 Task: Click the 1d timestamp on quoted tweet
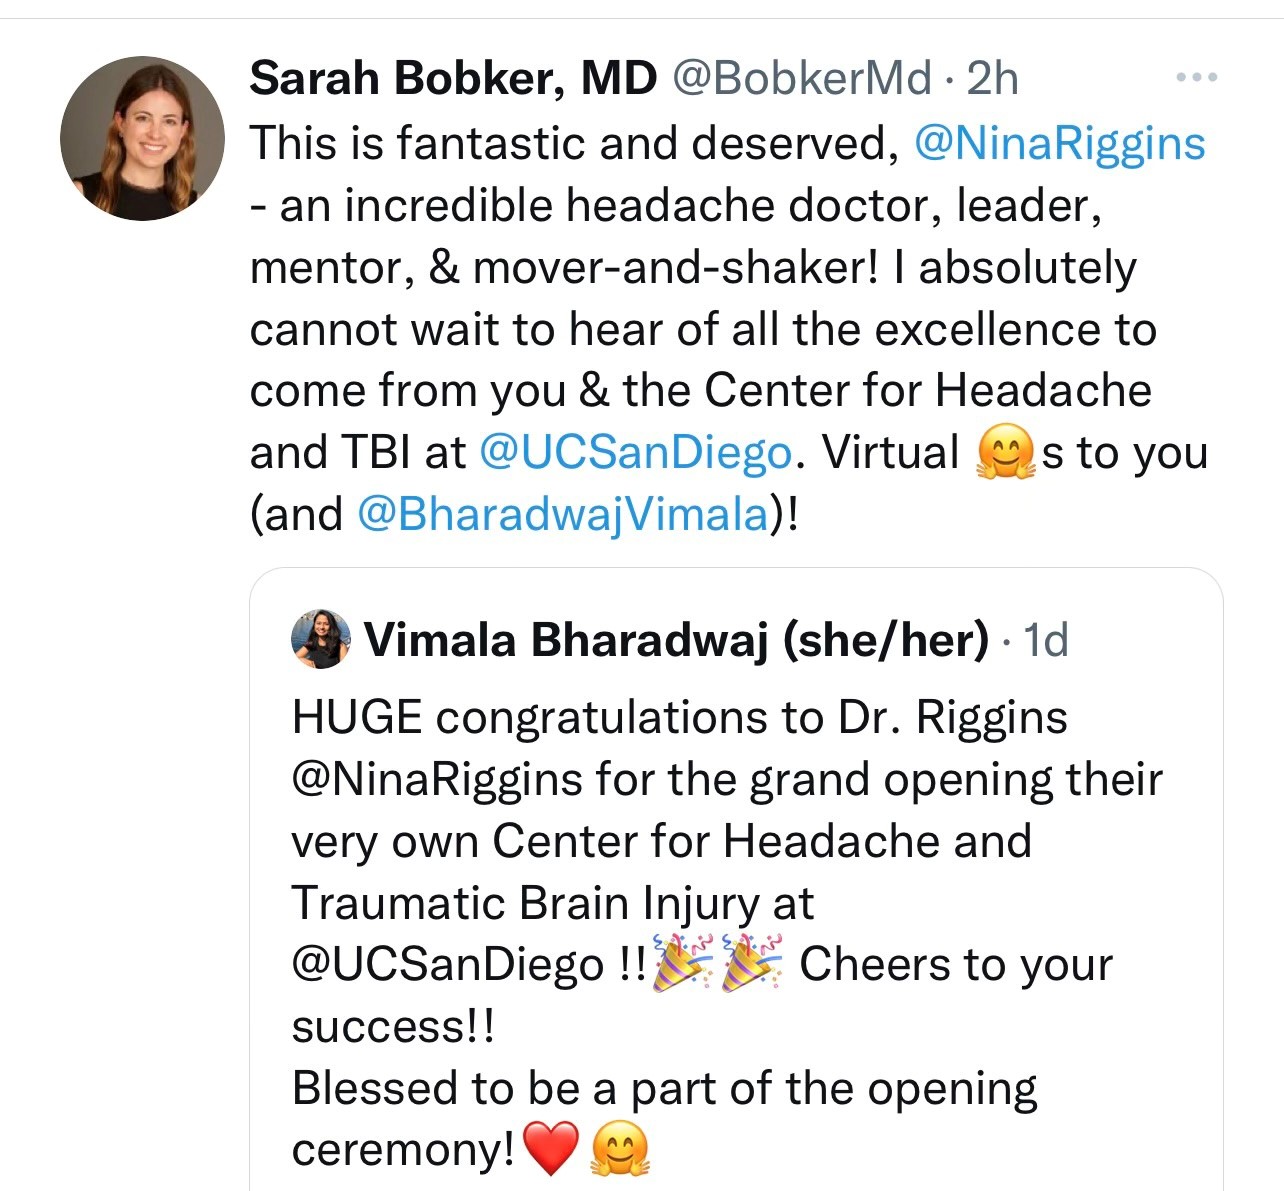pyautogui.click(x=1046, y=640)
